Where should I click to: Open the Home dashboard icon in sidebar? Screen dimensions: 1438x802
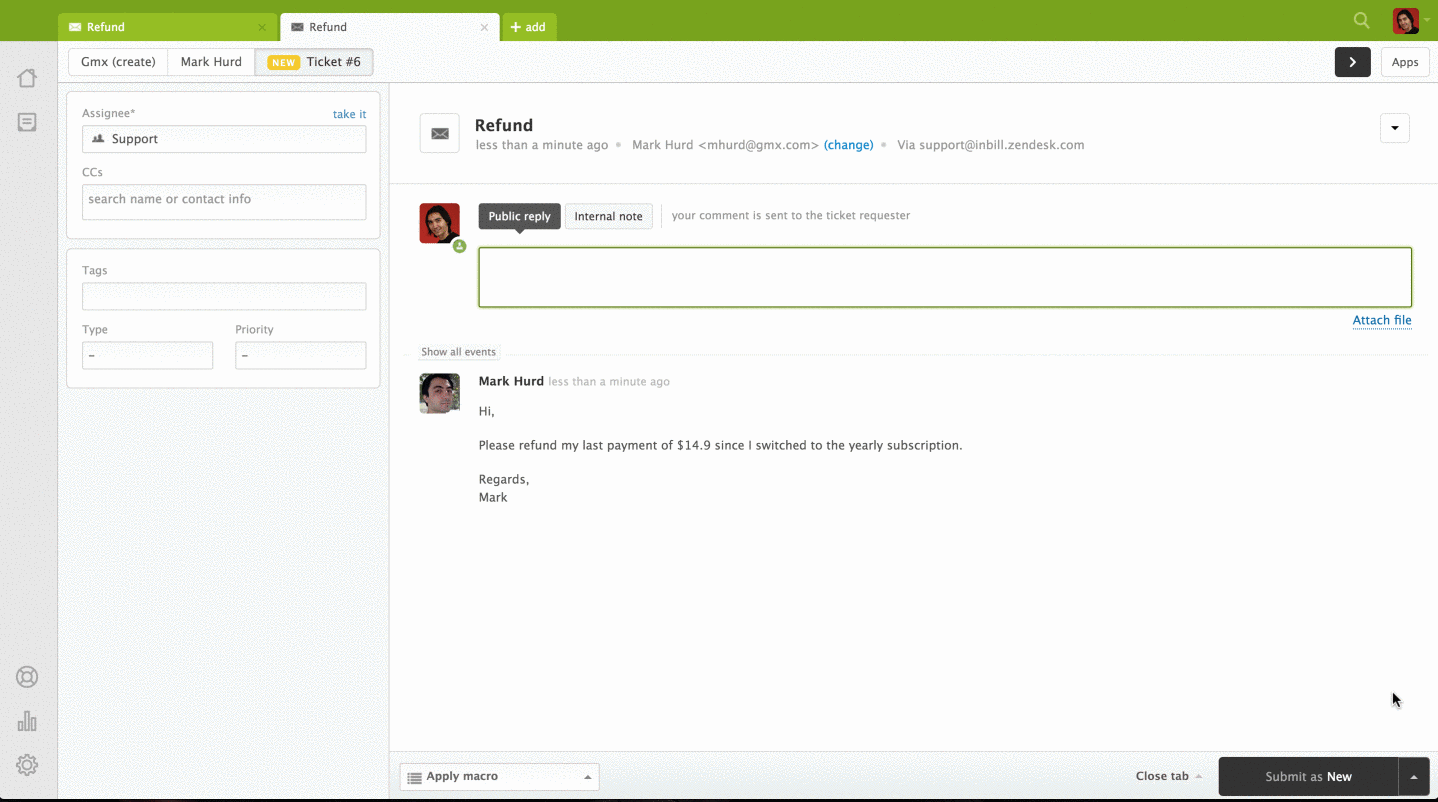click(x=27, y=78)
